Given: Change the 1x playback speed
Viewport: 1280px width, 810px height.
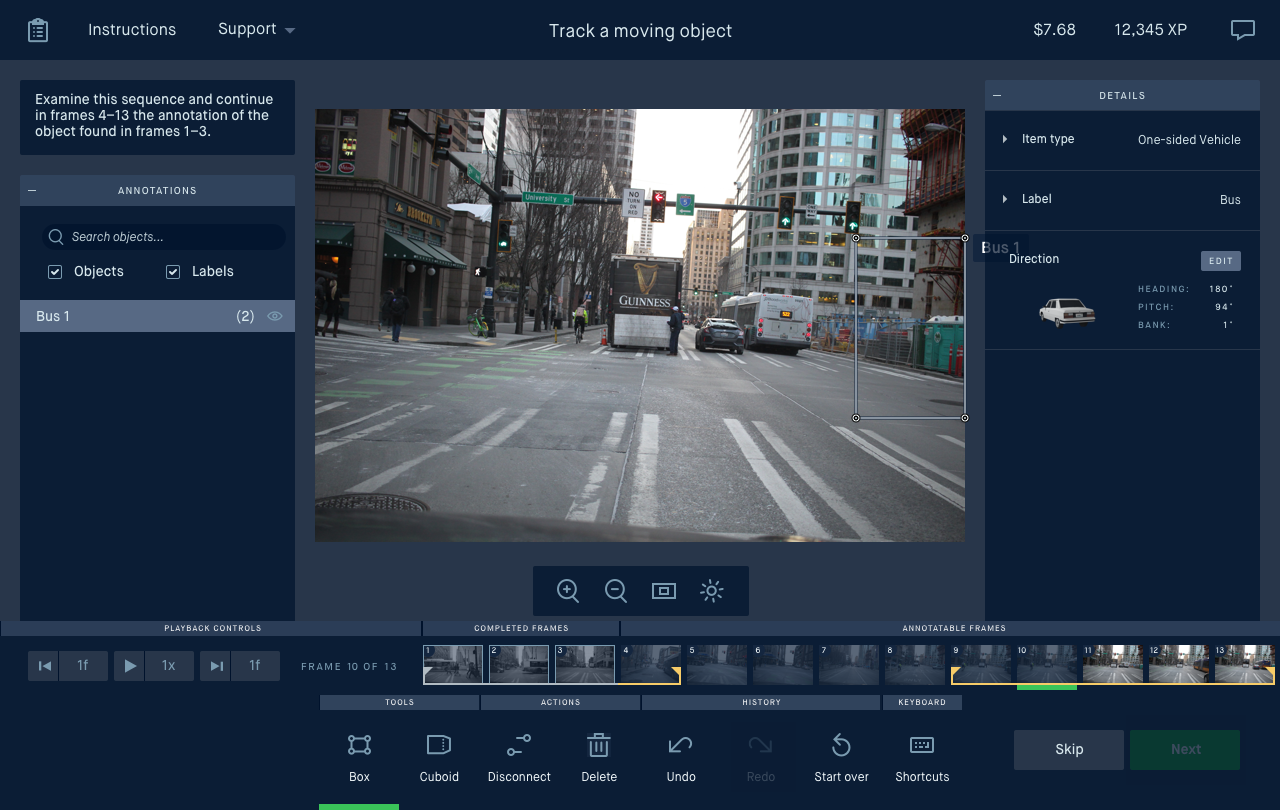Looking at the screenshot, I should click(169, 666).
